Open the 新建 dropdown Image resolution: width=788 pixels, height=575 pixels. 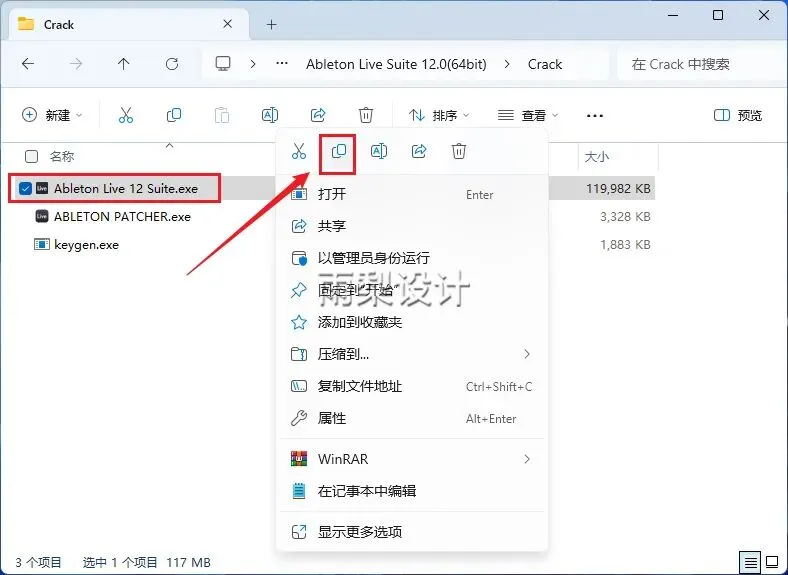point(52,115)
